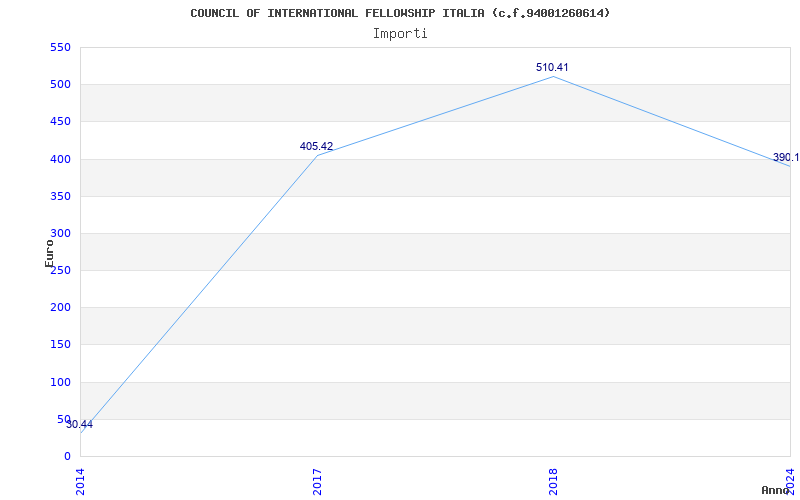This screenshot has width=800, height=500.
Task: Select the 510.41 data label
Action: 552,67
